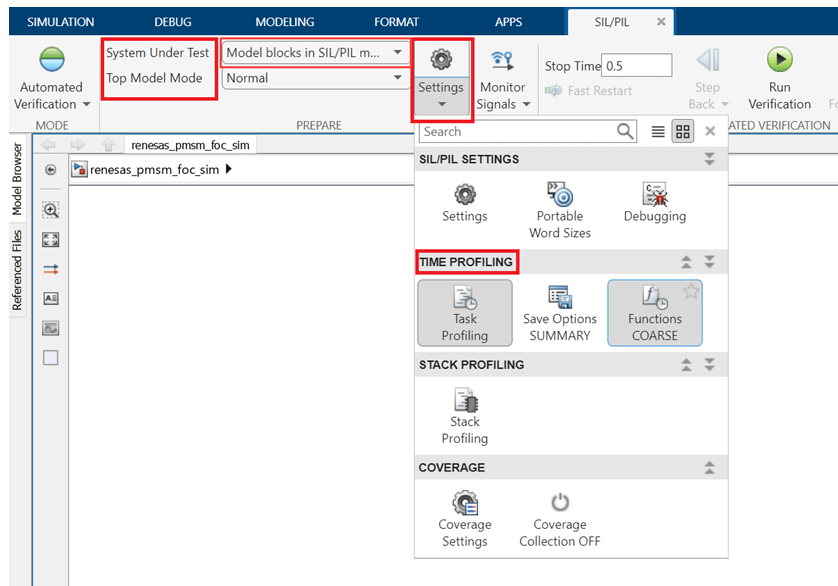Open Top Model Mode dropdown
Viewport: 838px width, 586px height.
coord(315,78)
